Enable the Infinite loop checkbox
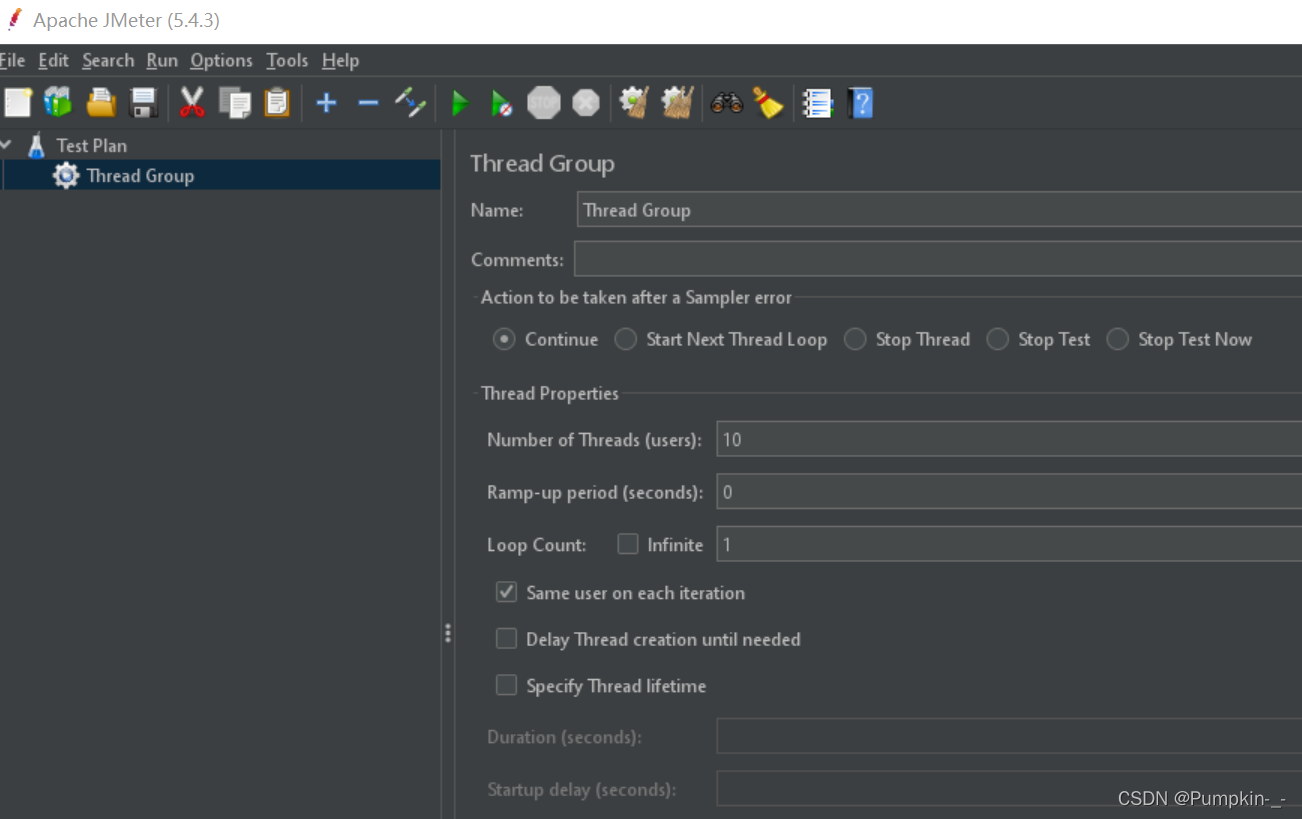This screenshot has width=1302, height=819. click(x=628, y=544)
